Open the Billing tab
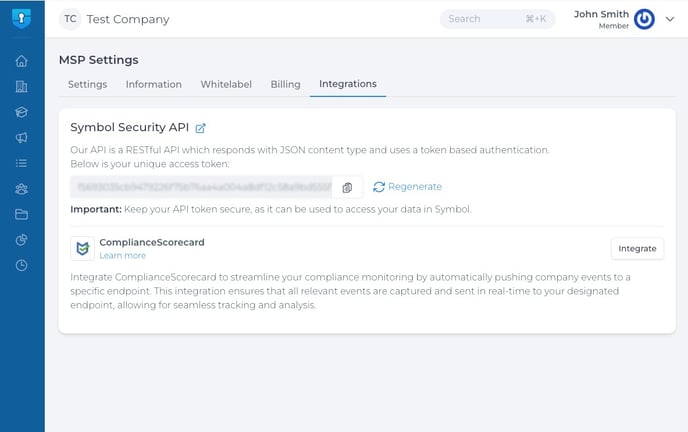The height and width of the screenshot is (432, 688). 285,85
